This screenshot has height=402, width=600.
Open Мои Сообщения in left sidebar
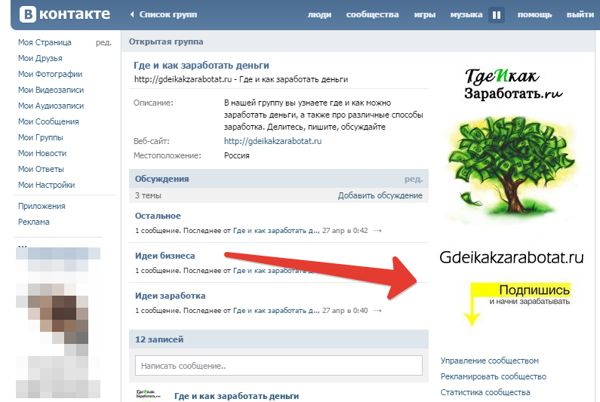49,122
